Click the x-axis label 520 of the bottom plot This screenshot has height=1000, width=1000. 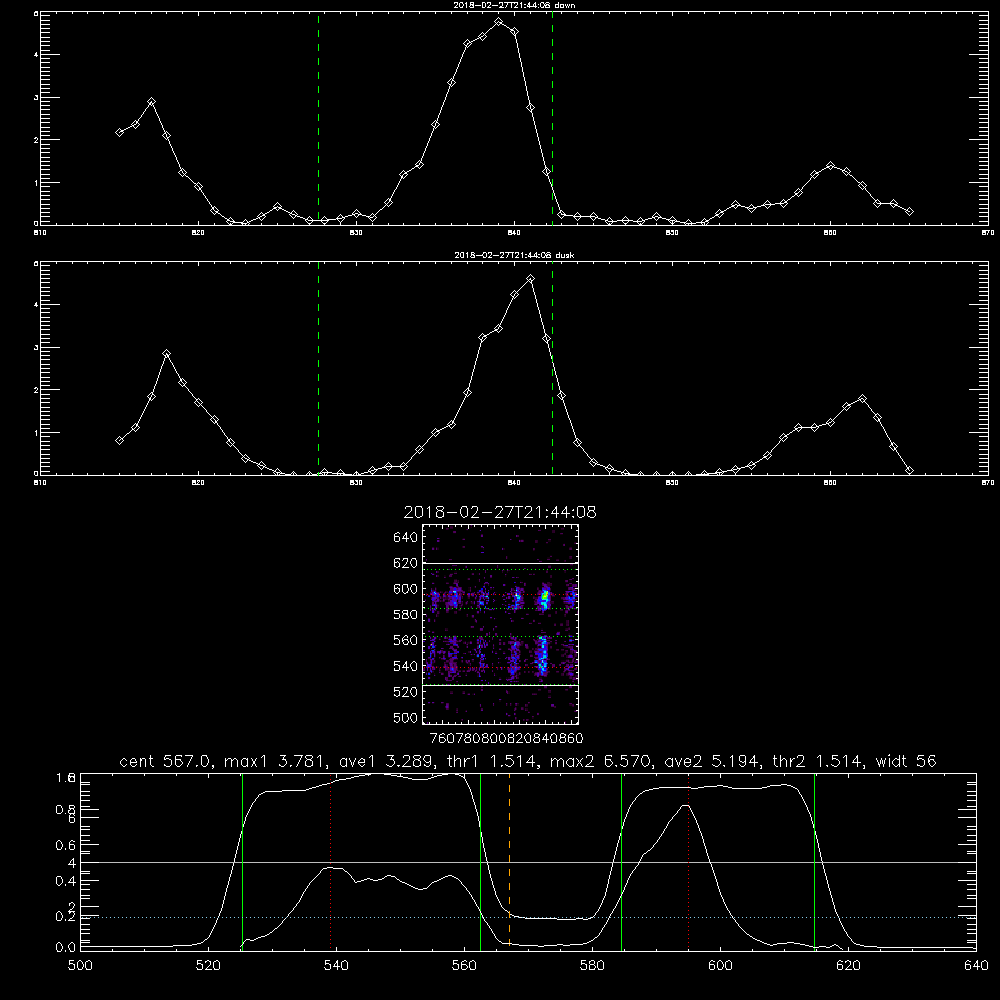208,965
